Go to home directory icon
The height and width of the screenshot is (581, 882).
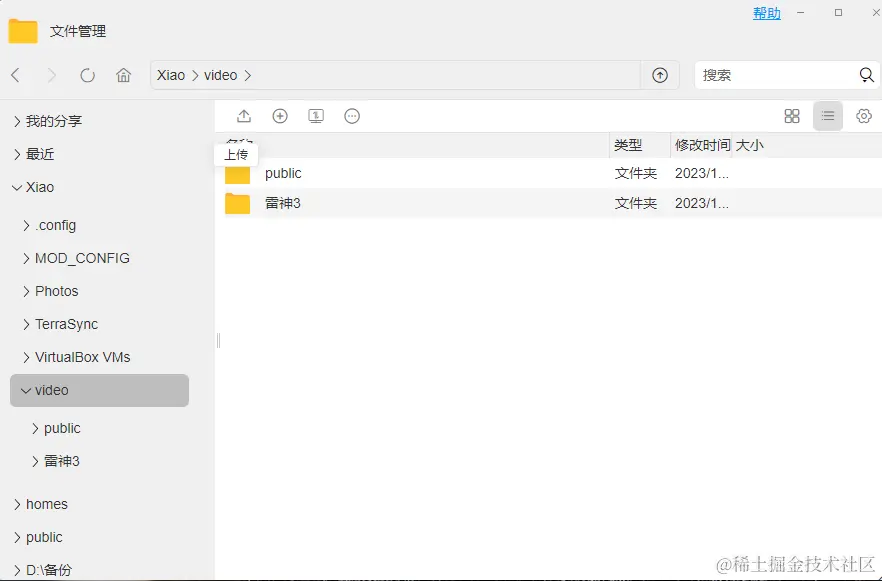point(123,75)
